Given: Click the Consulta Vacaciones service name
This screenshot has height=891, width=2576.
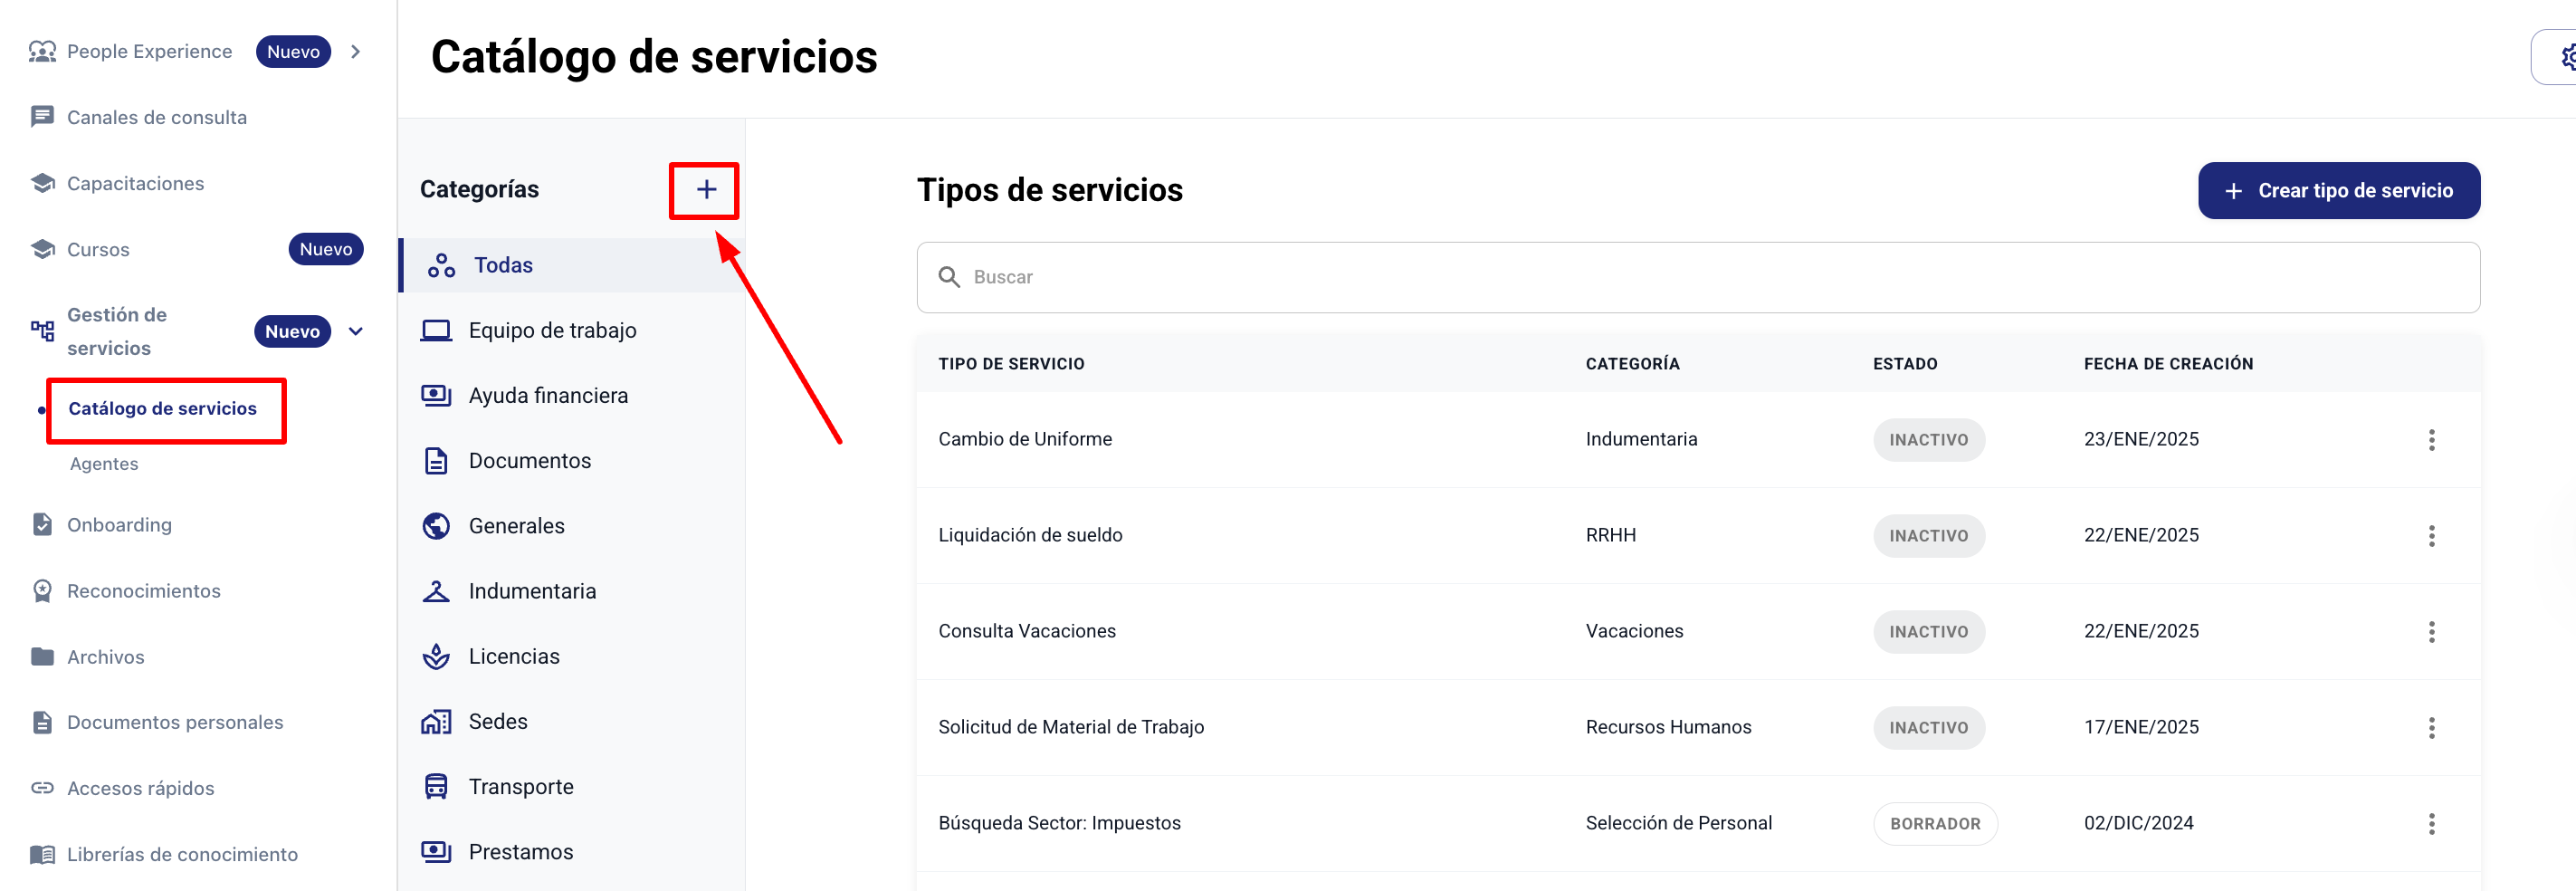Looking at the screenshot, I should pos(1026,631).
